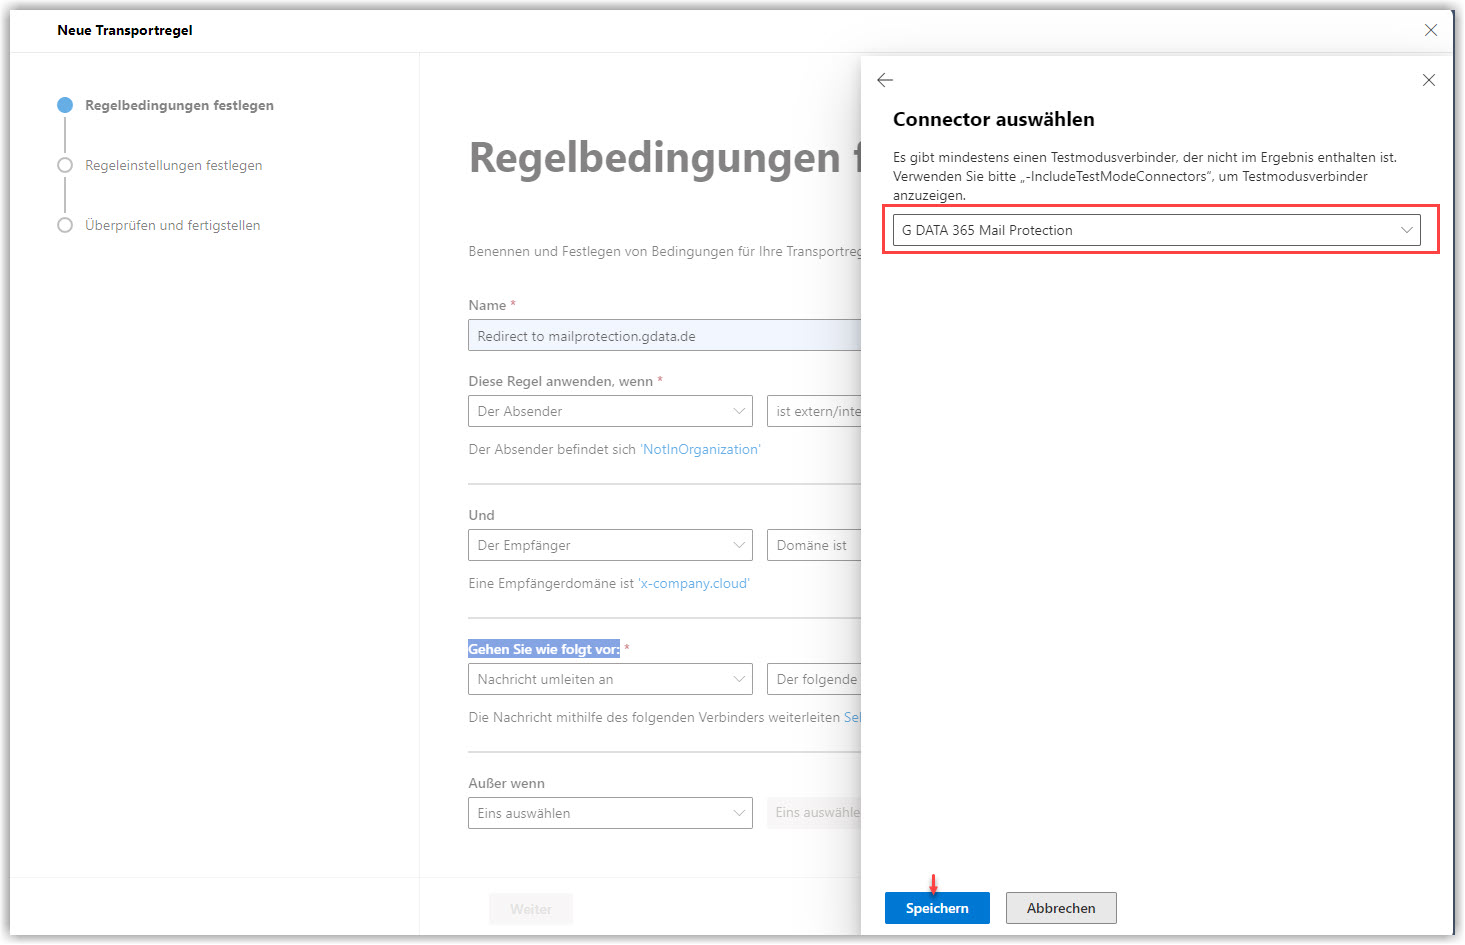The image size is (1465, 945).
Task: Click the disabled Weiter button
Action: (531, 909)
